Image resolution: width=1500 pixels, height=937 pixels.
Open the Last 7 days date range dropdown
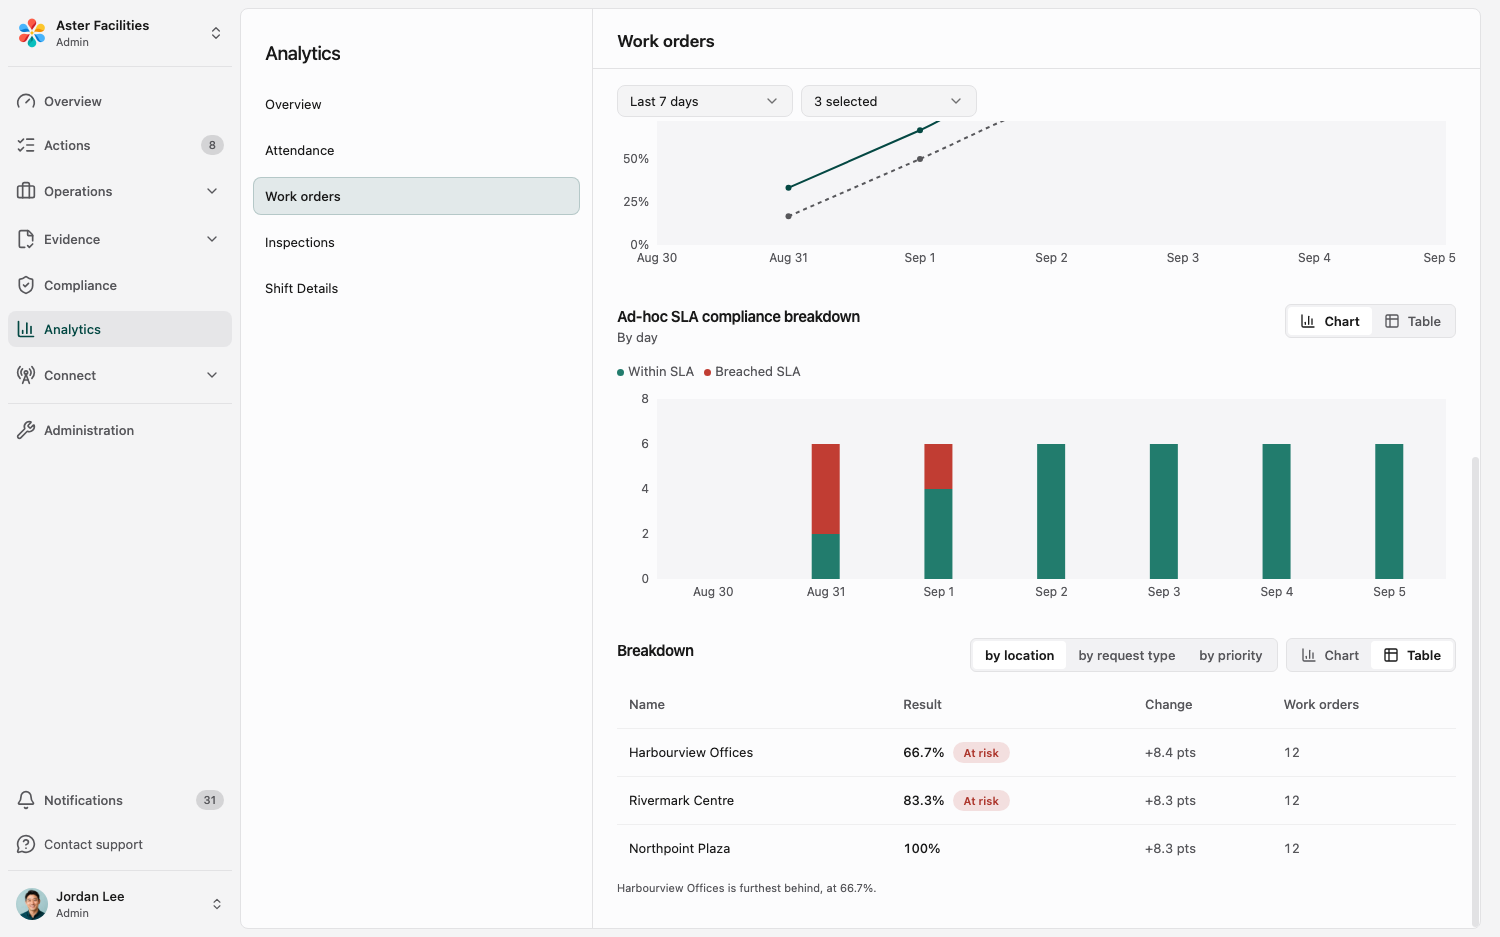(x=705, y=101)
